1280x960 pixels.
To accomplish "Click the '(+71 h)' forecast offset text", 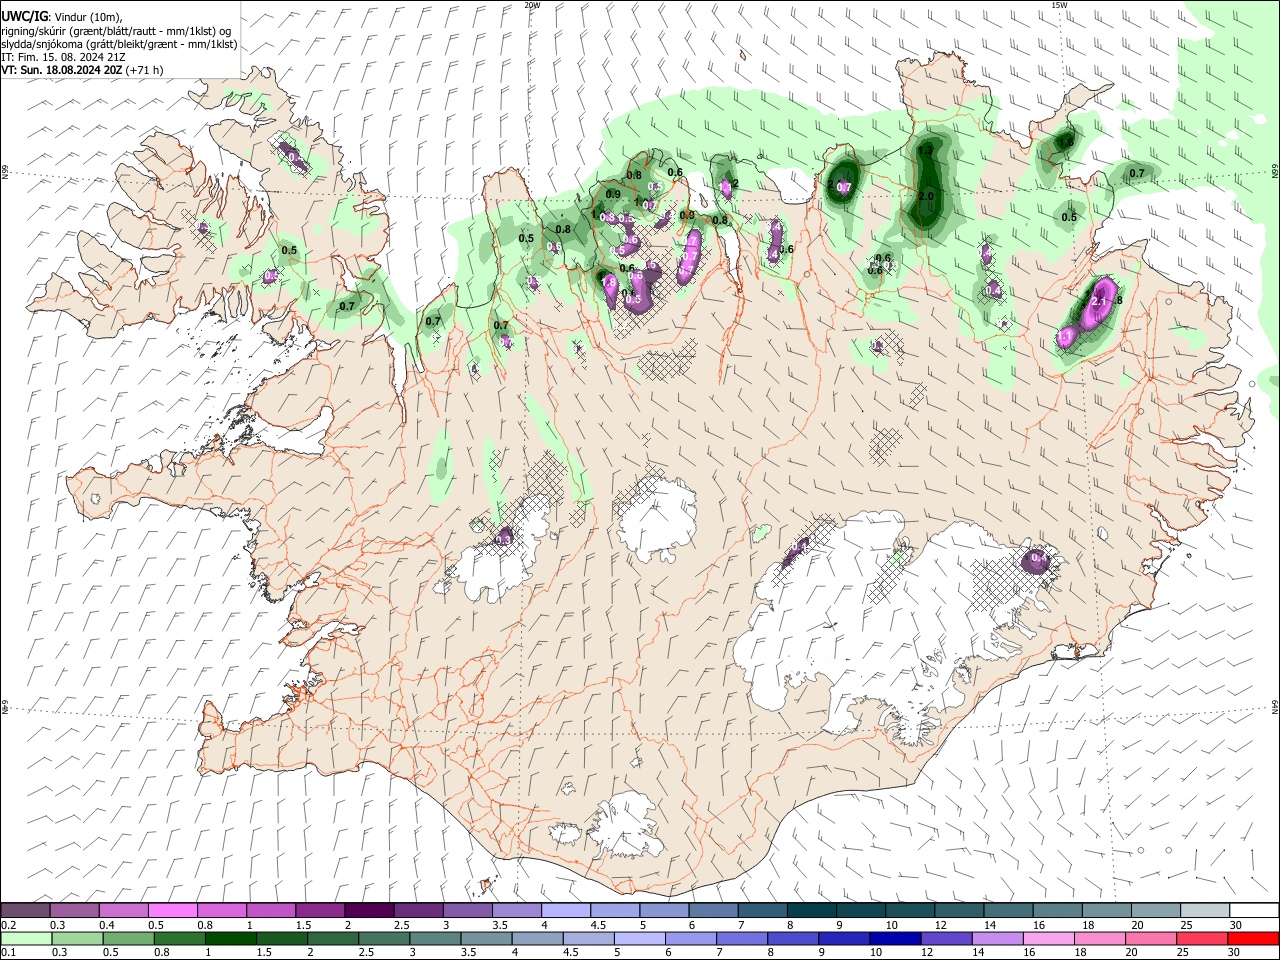I will (x=145, y=70).
